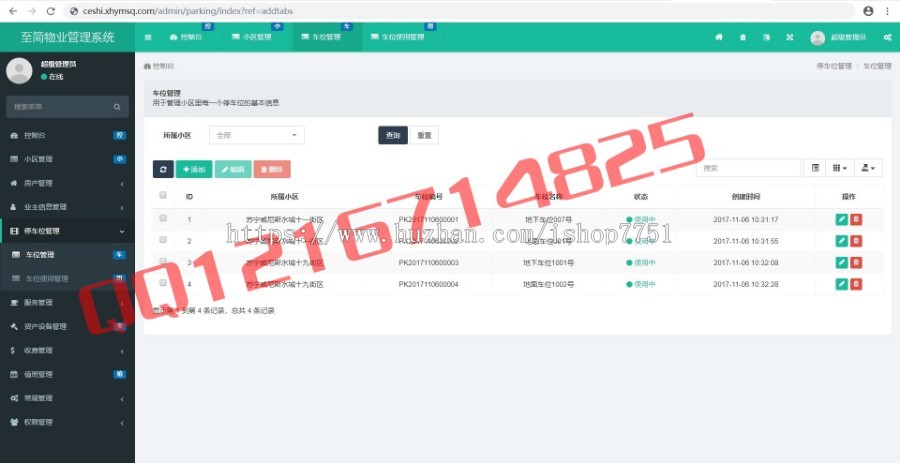Click the browser address bar
Viewport: 900px width, 463px height.
pos(459,11)
